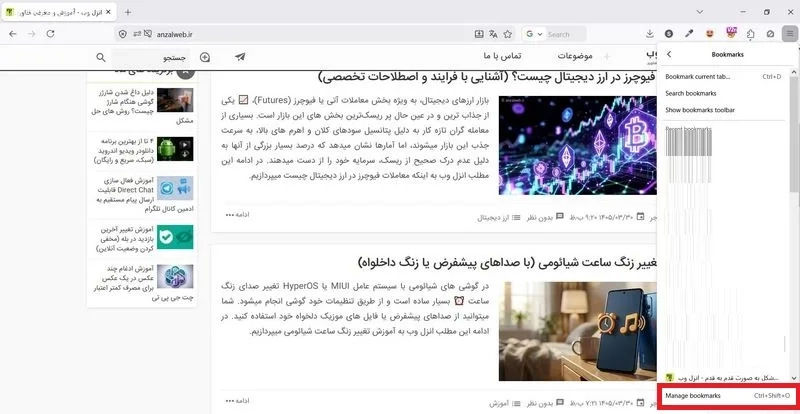The image size is (800, 414).
Task: Open the Xiaomi alarm ringtone article title
Action: pos(508,263)
